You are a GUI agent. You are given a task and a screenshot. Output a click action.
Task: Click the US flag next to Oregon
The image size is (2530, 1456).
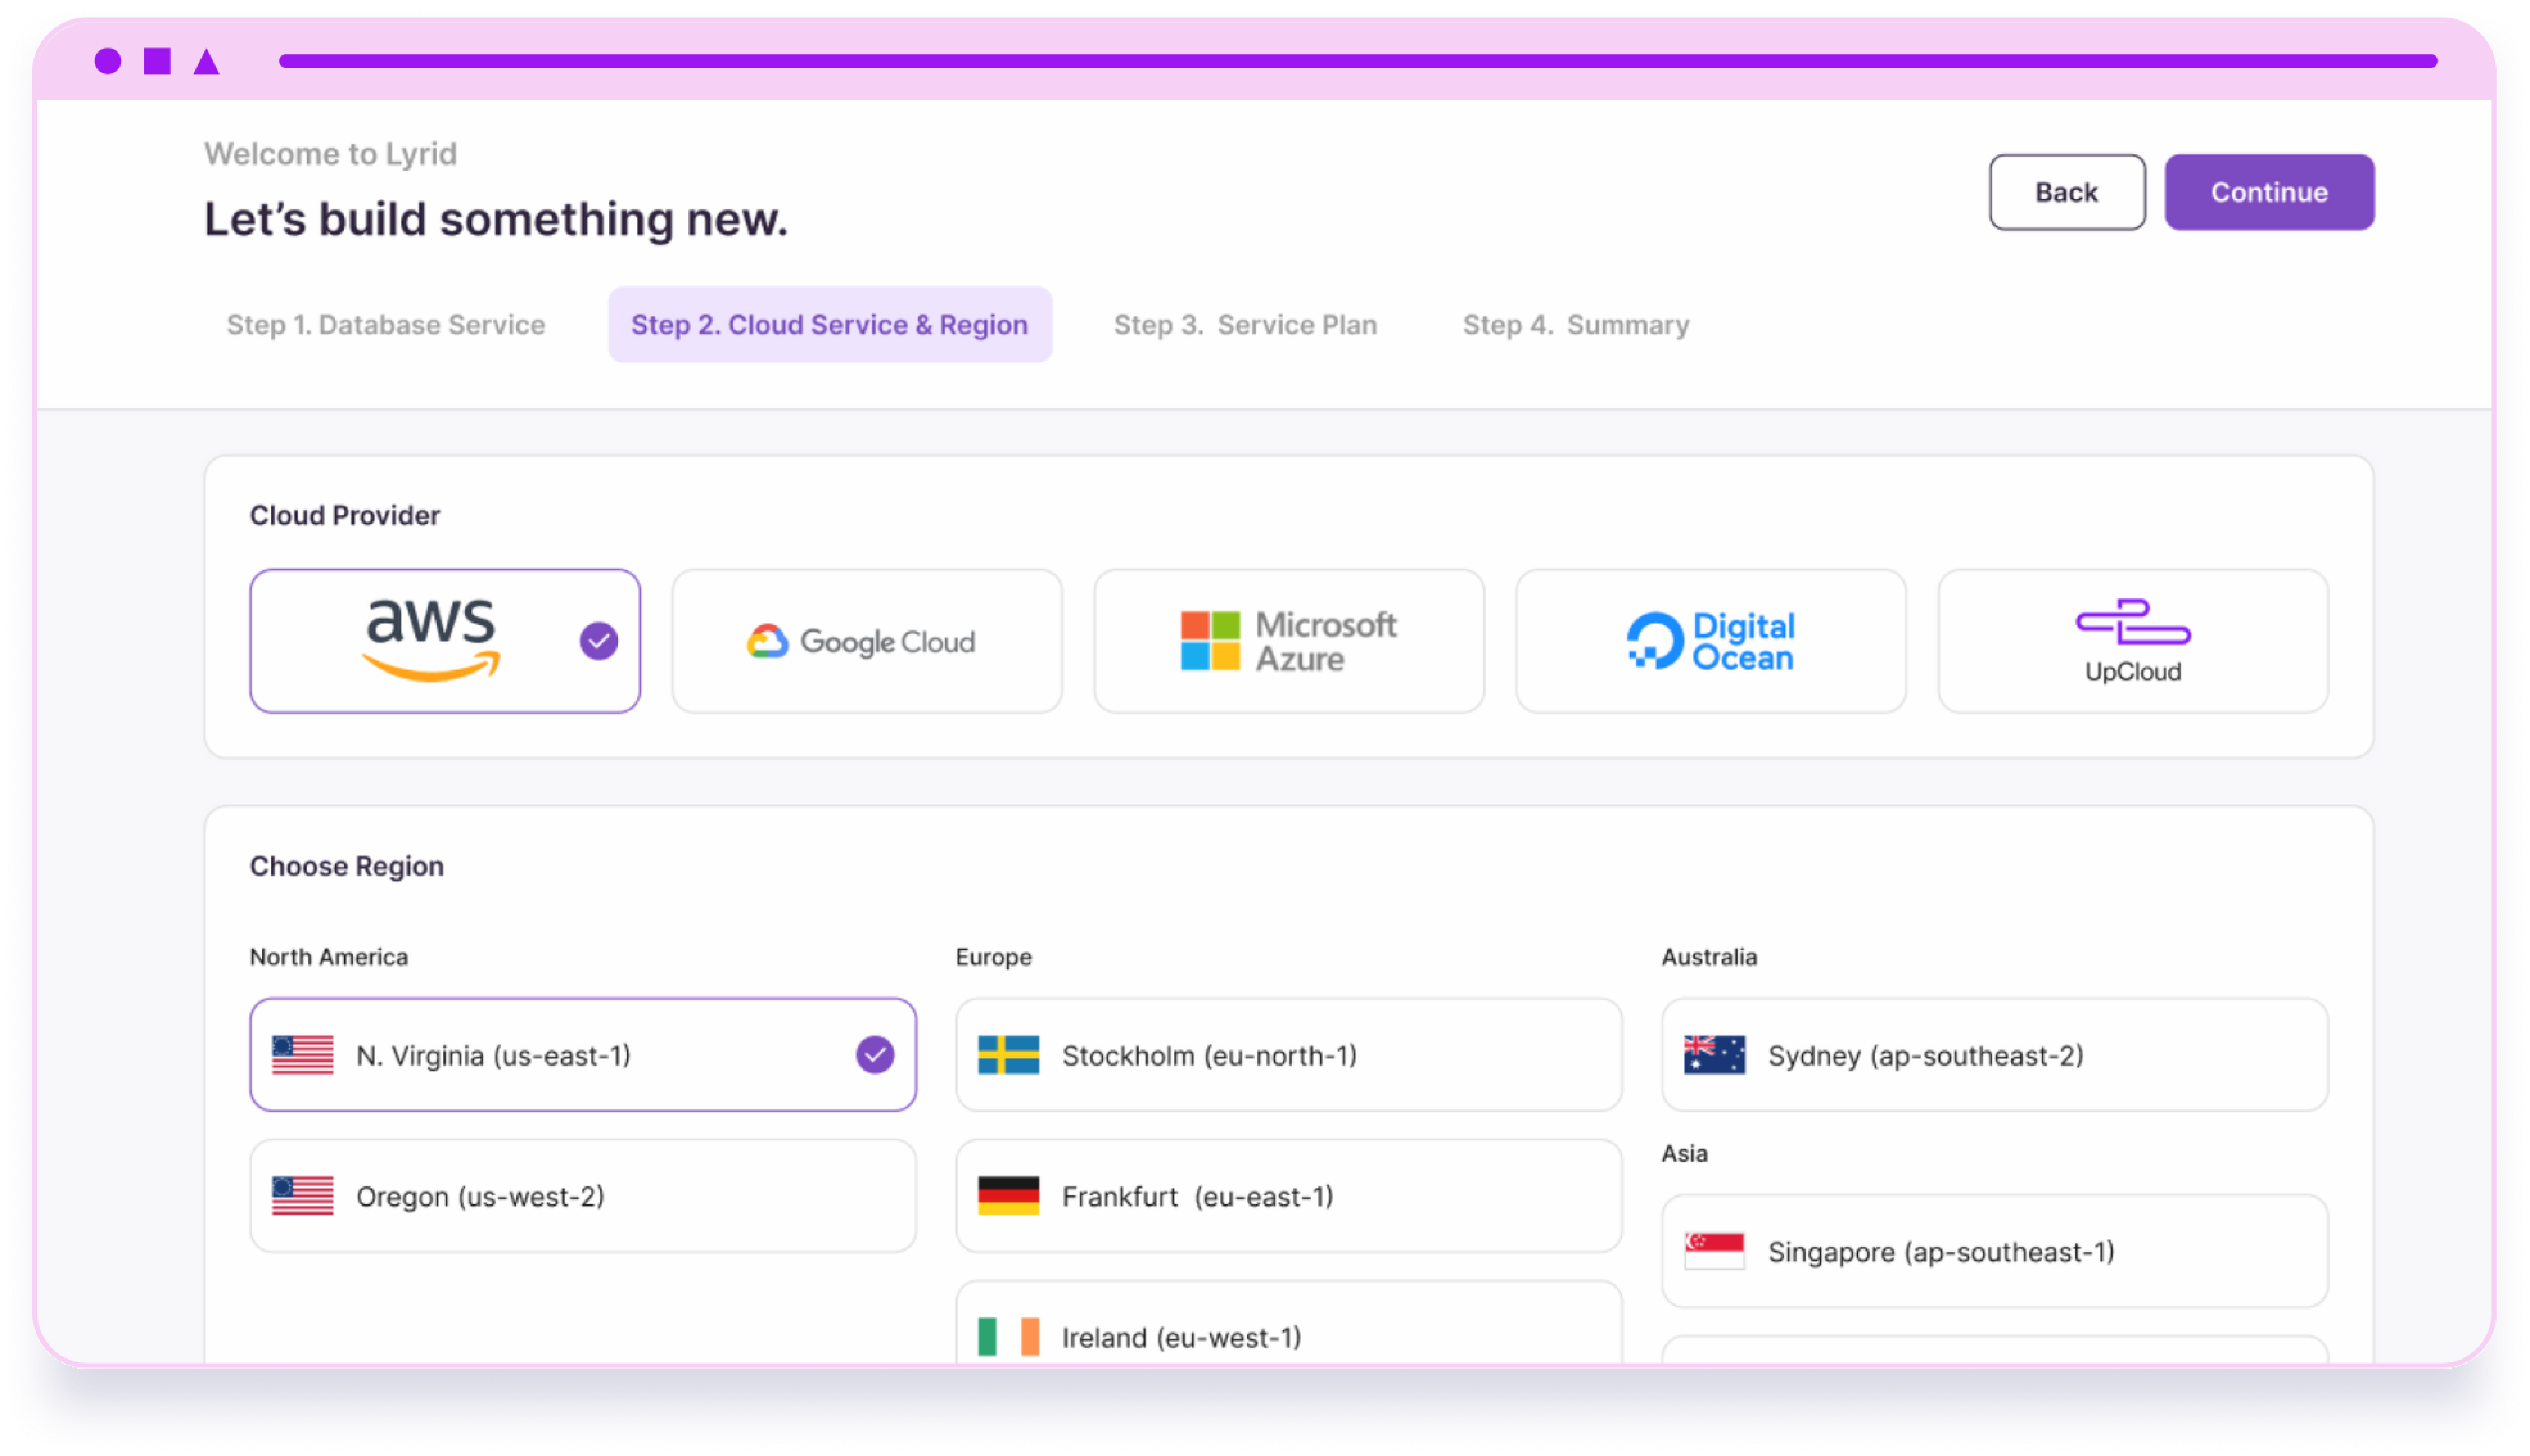303,1196
